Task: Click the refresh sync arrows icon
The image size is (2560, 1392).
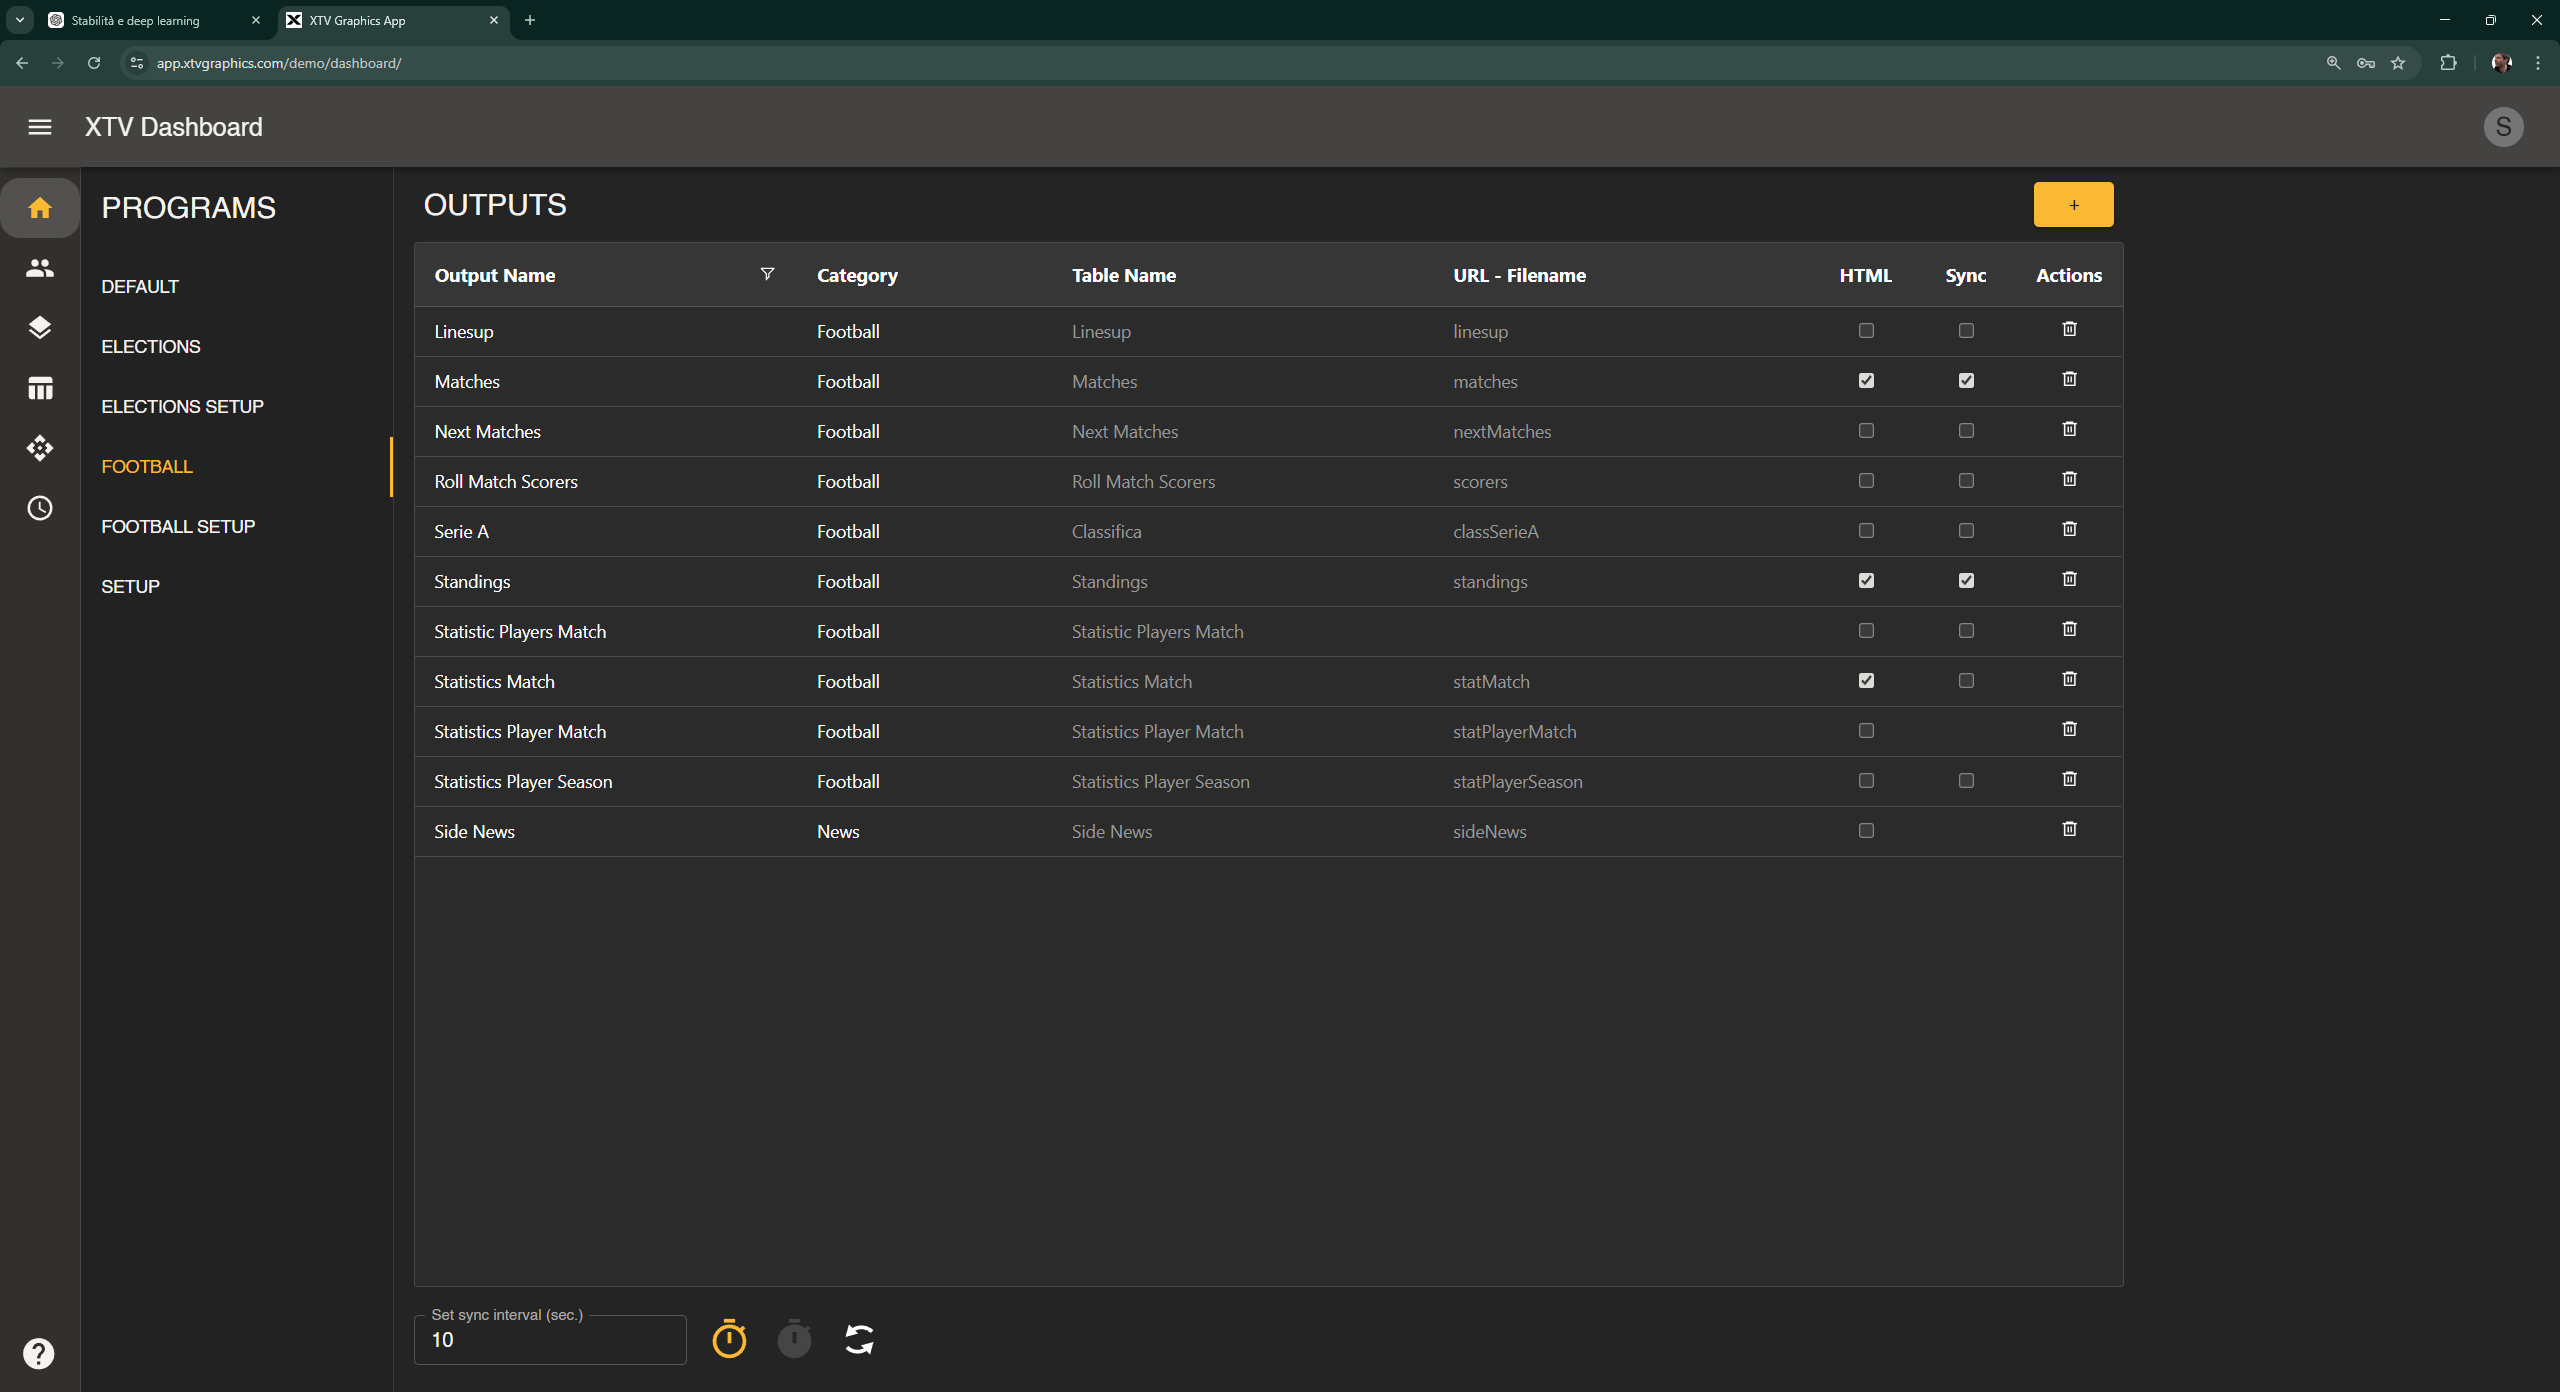Action: click(x=859, y=1339)
